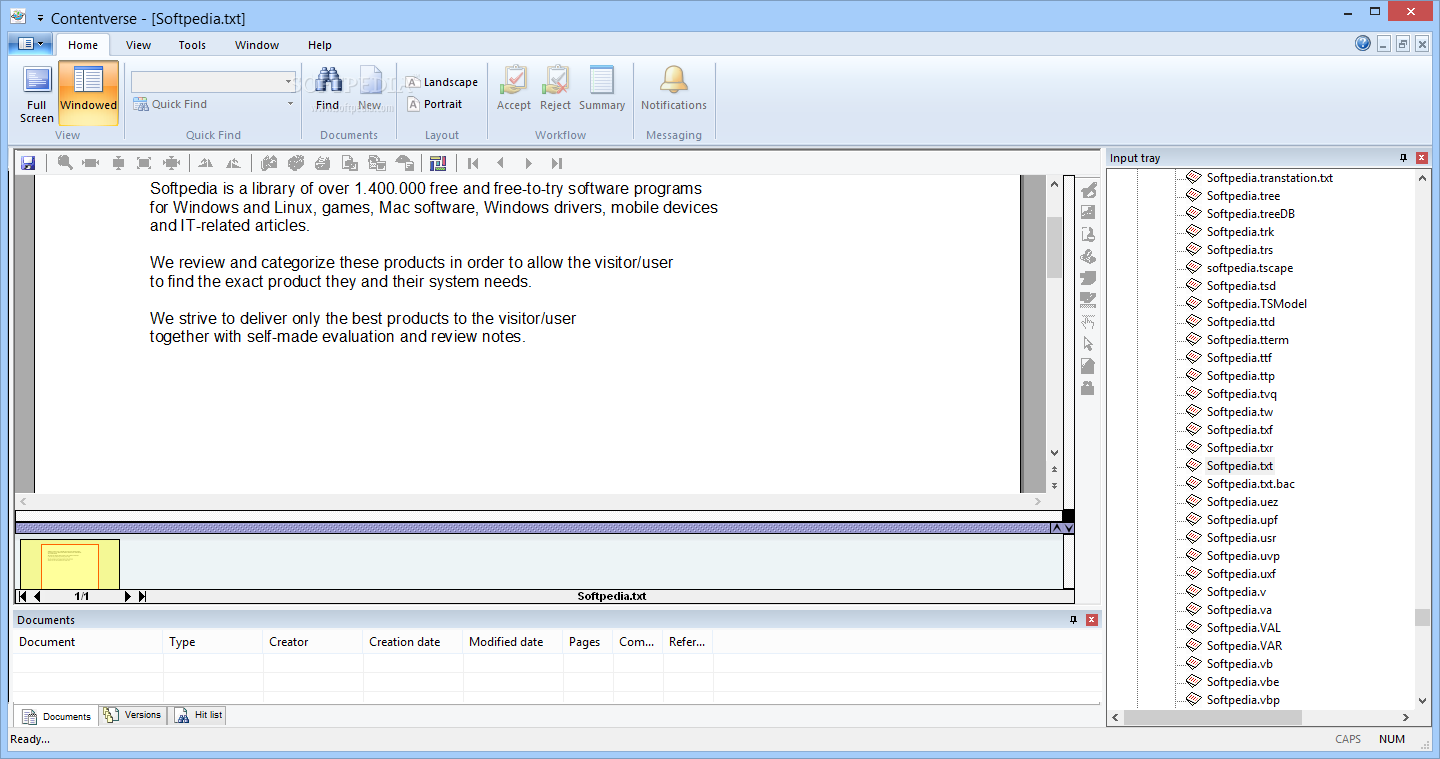Viewport: 1440px width, 759px height.
Task: Open the Tools ribbon tab
Action: (x=192, y=45)
